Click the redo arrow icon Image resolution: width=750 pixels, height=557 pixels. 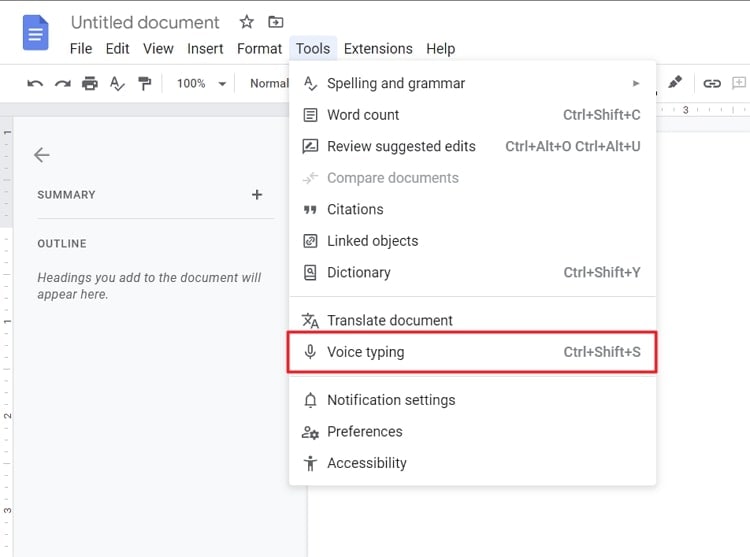point(62,84)
